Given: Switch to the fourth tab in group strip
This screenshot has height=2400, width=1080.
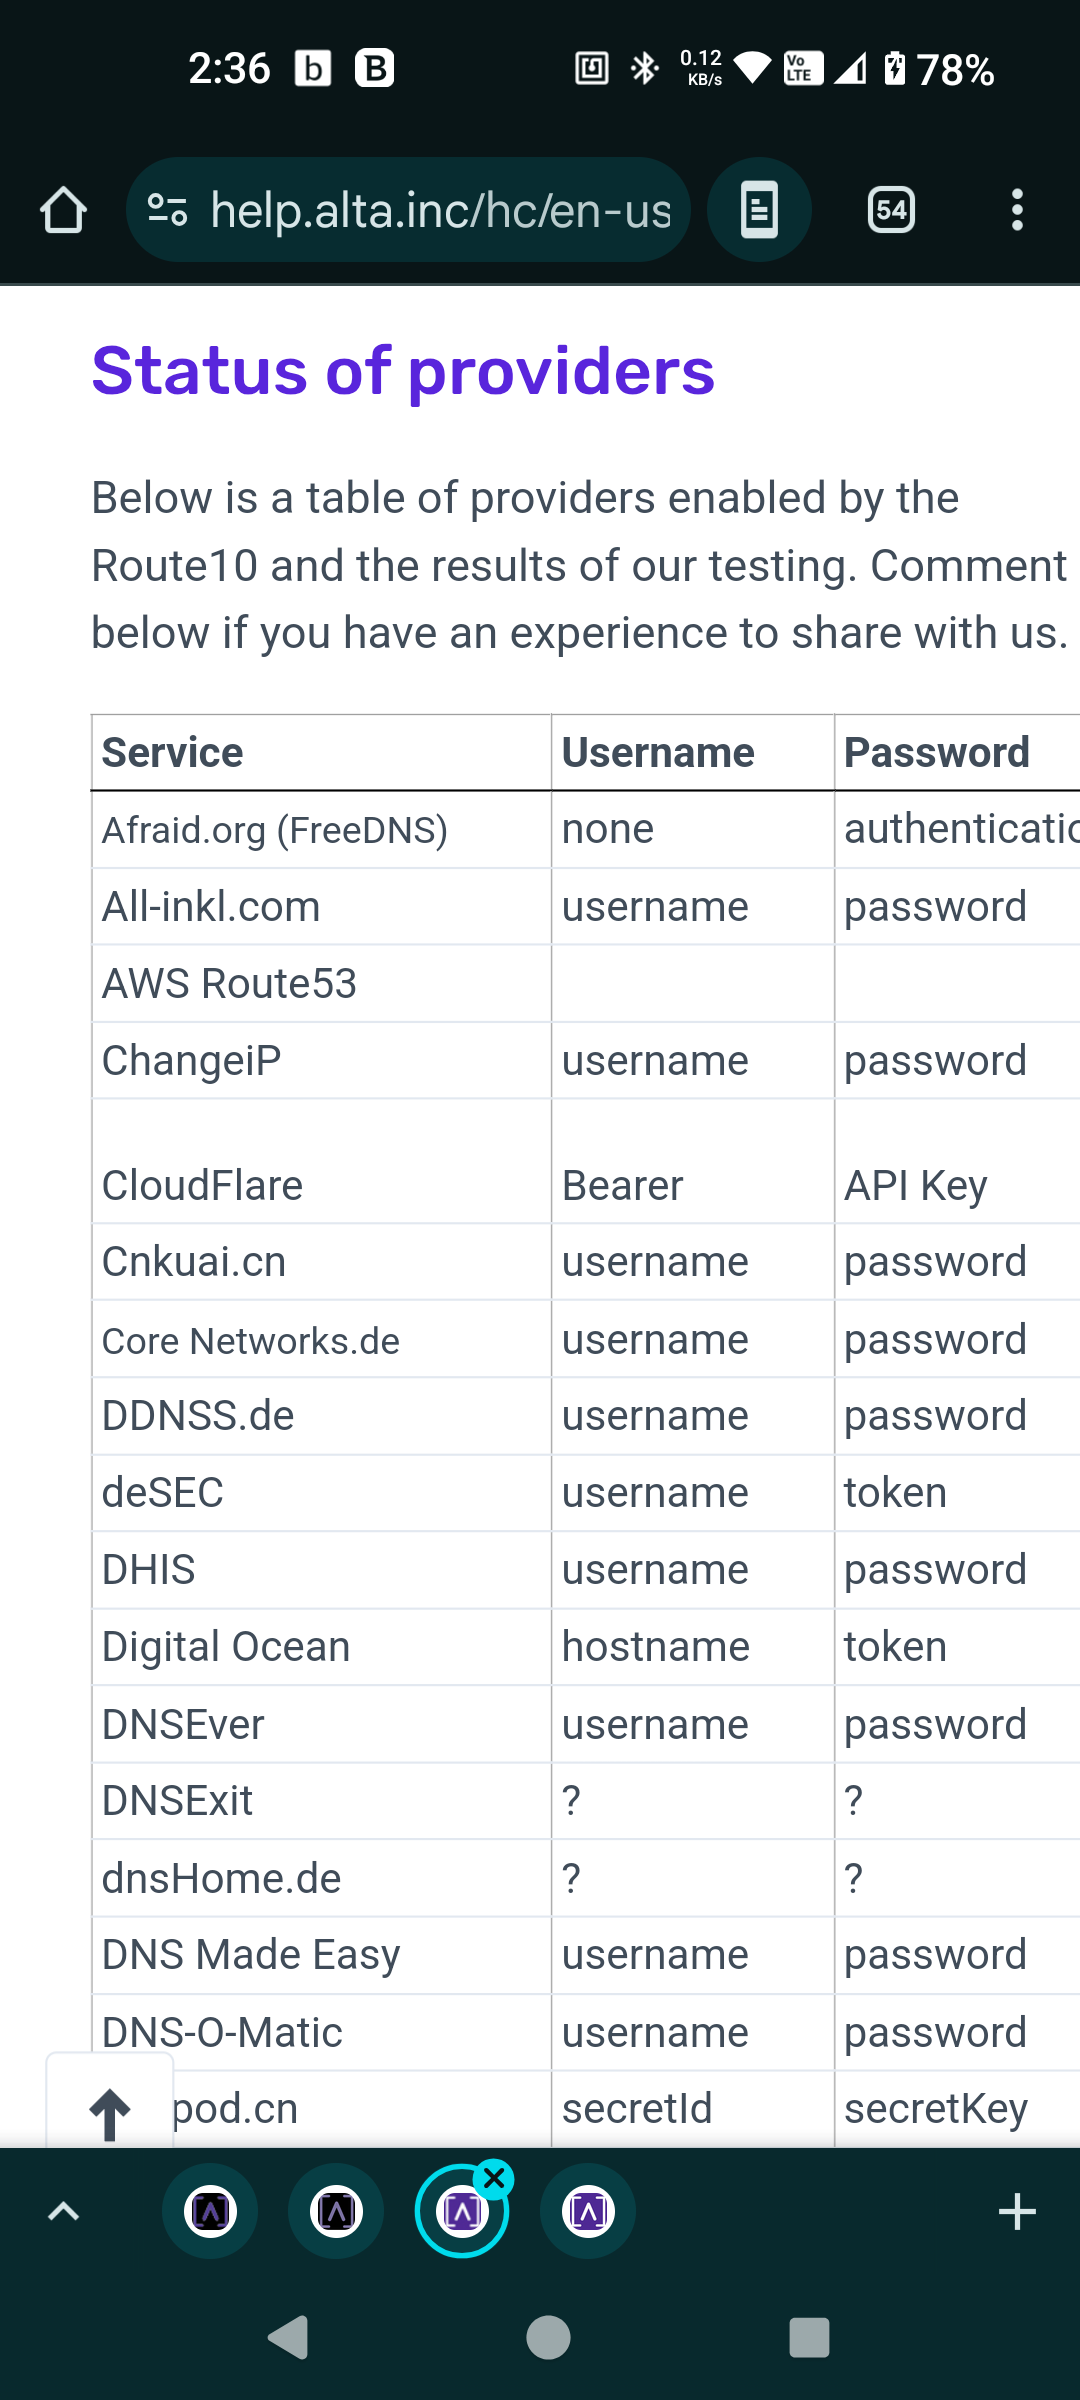Looking at the screenshot, I should point(588,2211).
